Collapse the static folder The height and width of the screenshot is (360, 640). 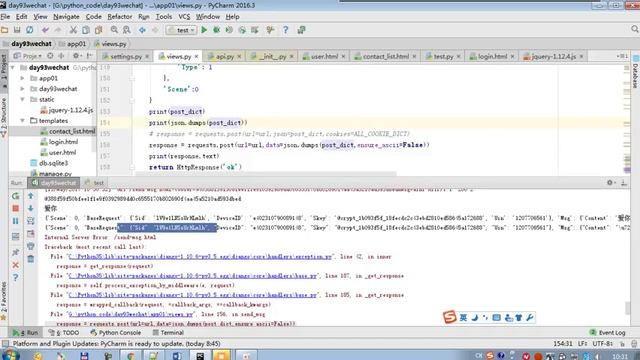click(22, 99)
